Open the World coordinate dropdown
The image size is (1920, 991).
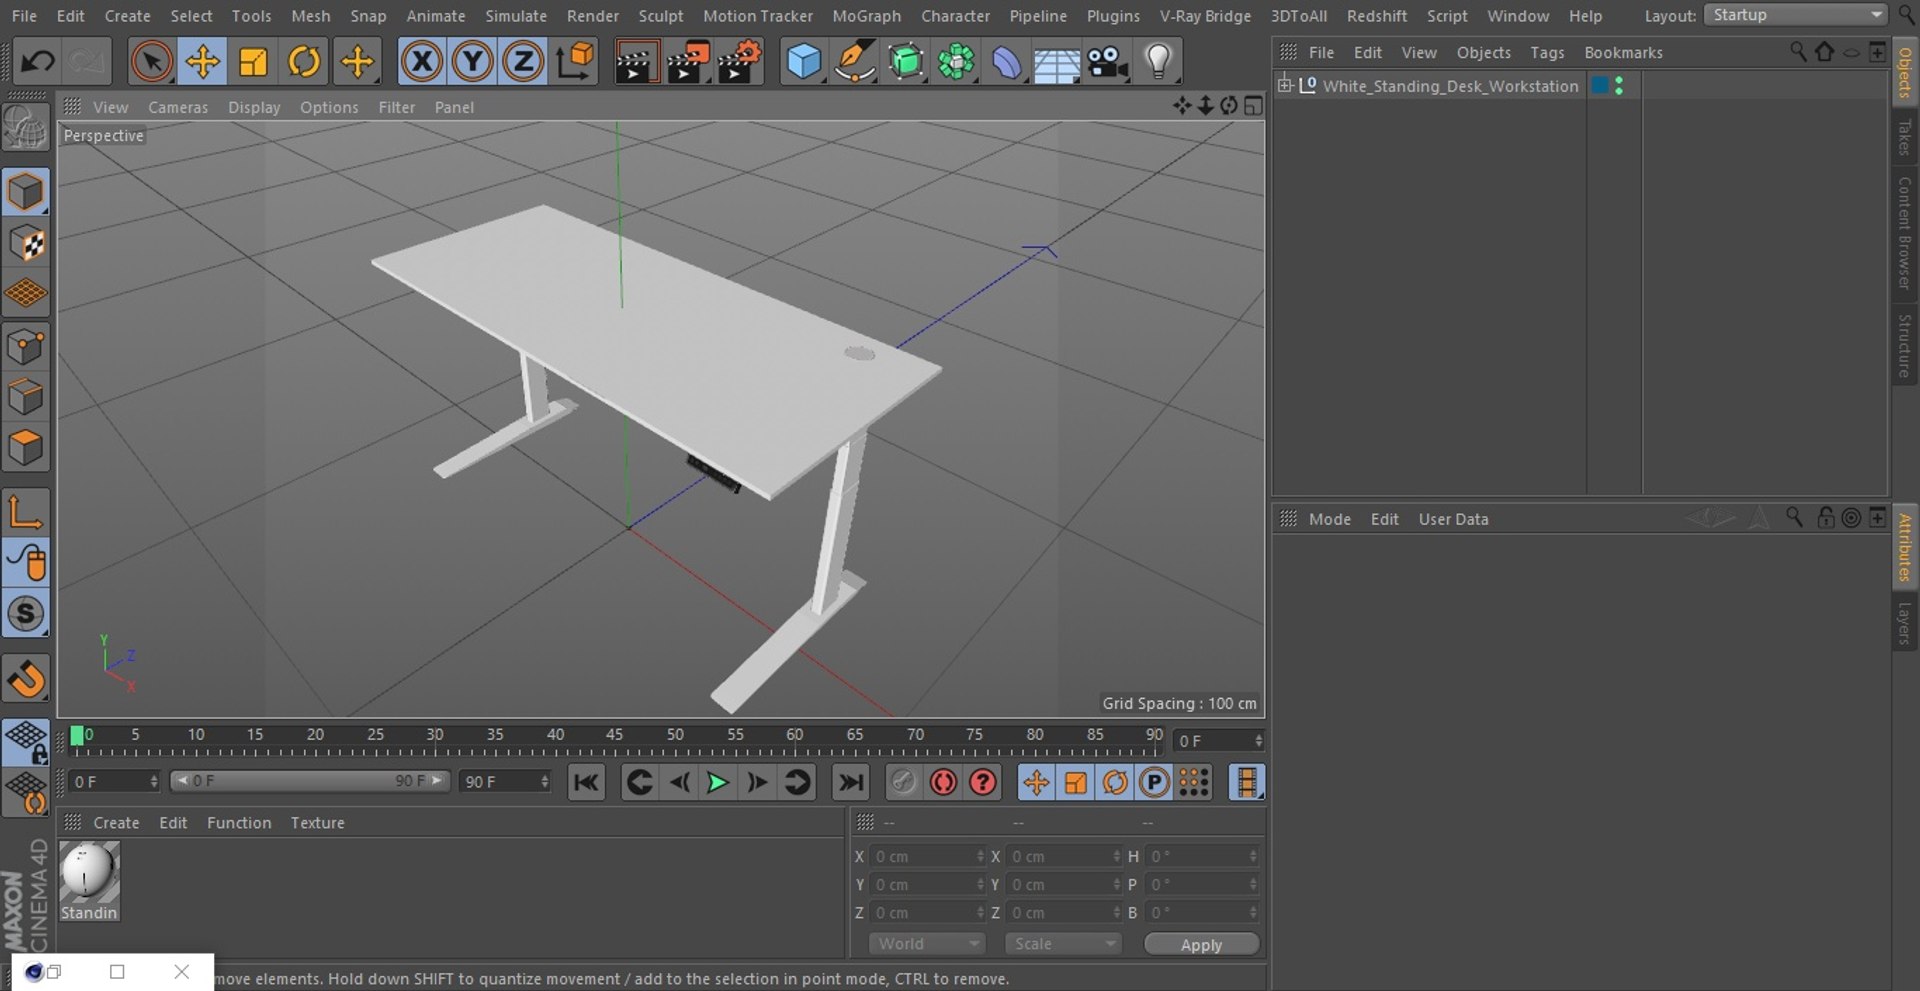927,944
